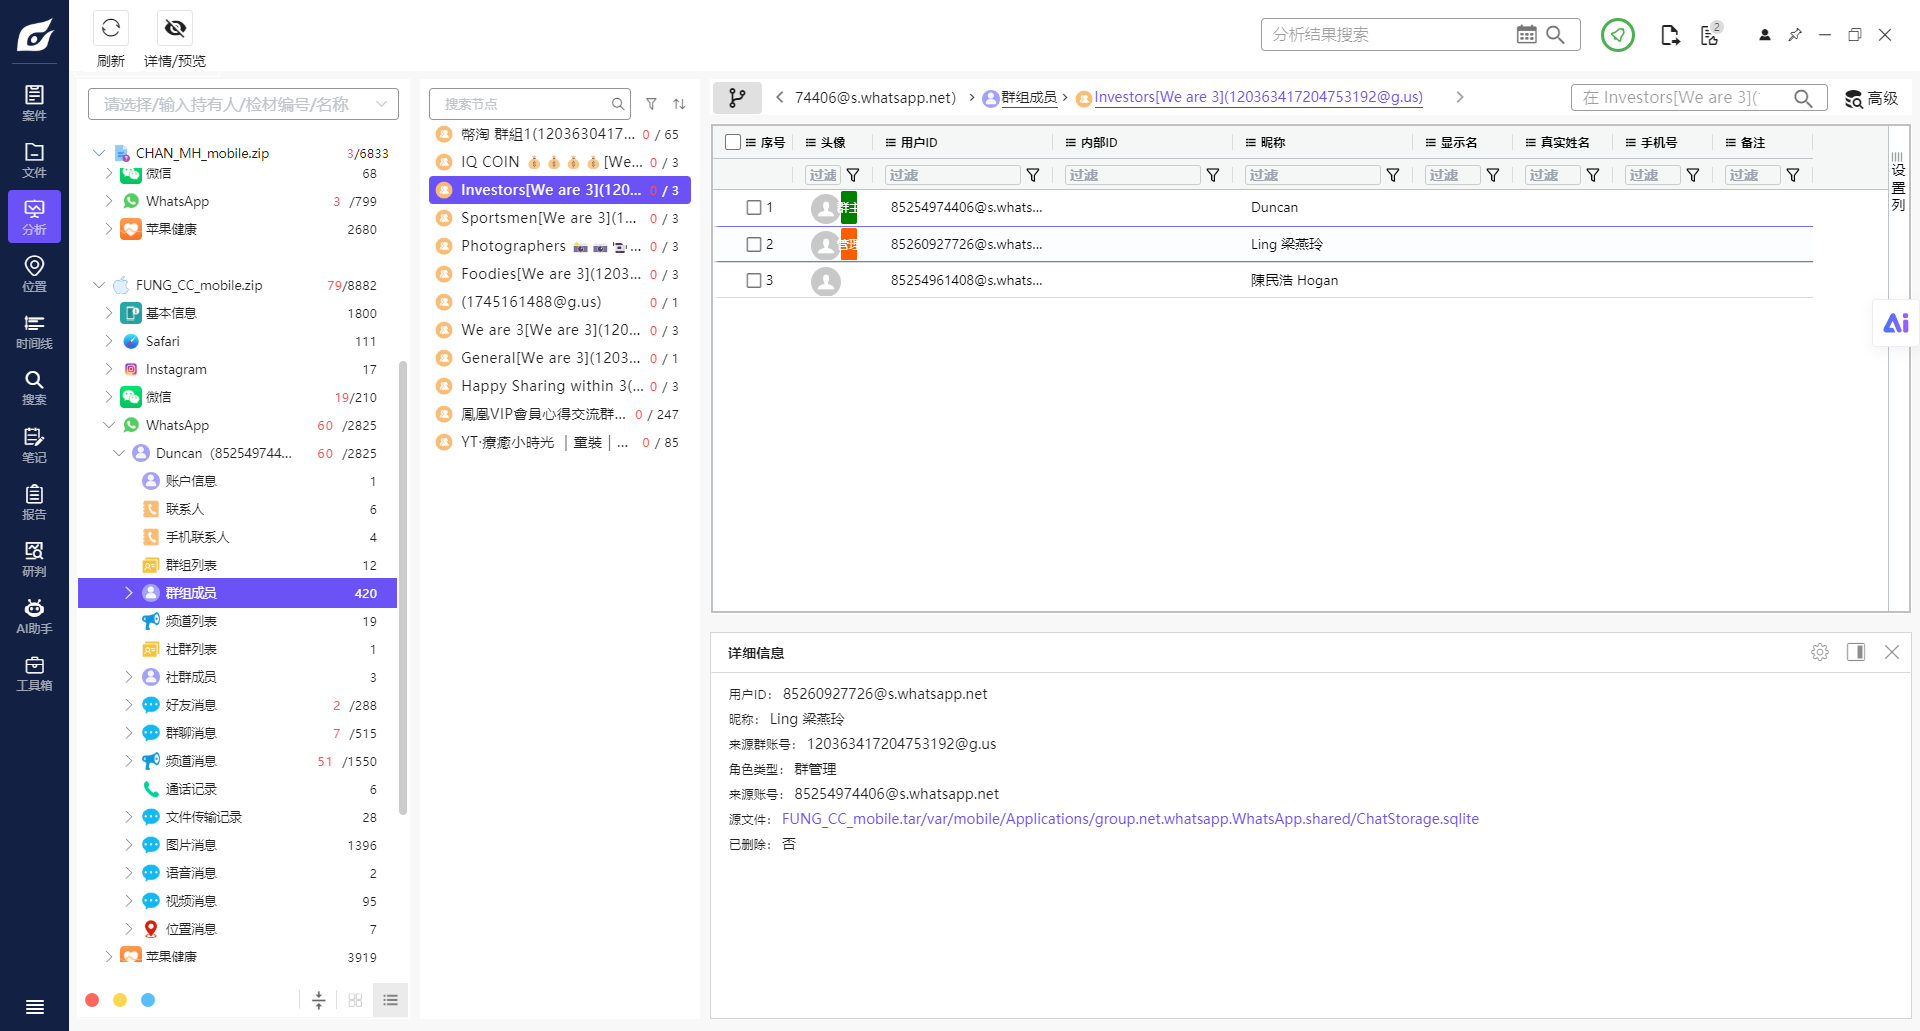Image resolution: width=1920 pixels, height=1031 pixels.
Task: Check the row 2 Ling 梁燕玲 checkbox
Action: pos(754,244)
